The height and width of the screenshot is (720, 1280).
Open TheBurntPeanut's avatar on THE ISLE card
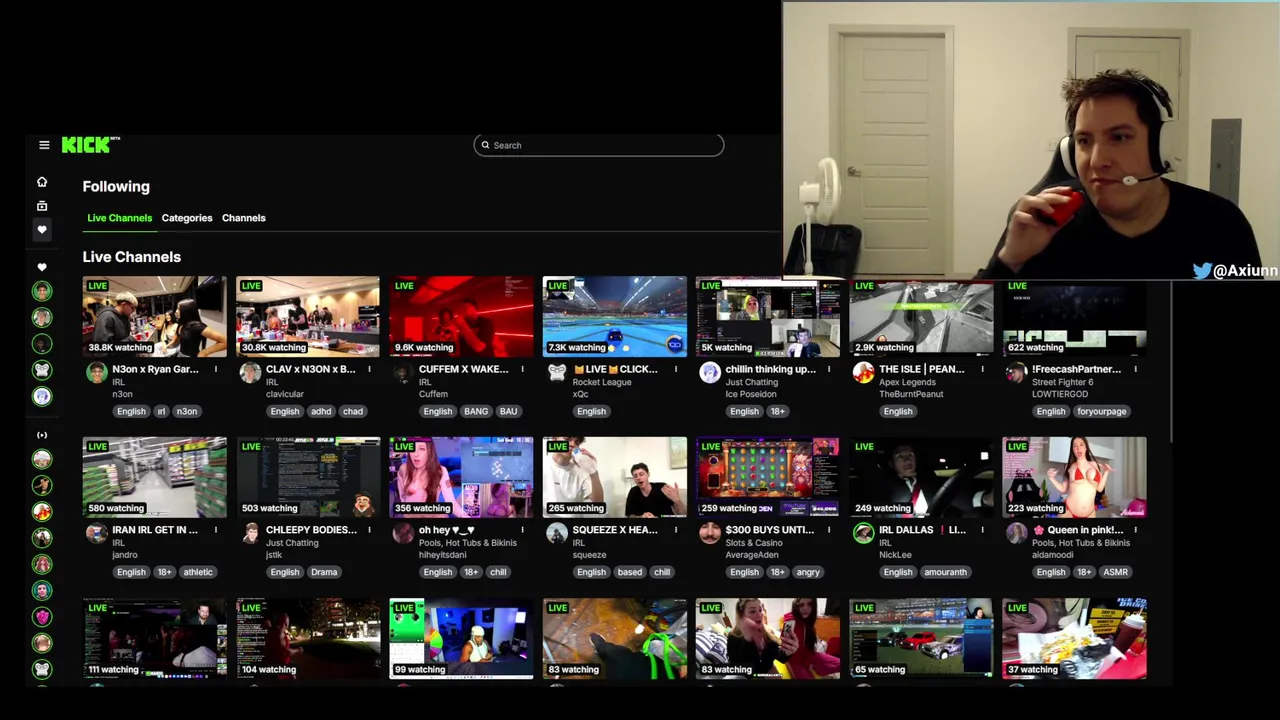(x=863, y=373)
